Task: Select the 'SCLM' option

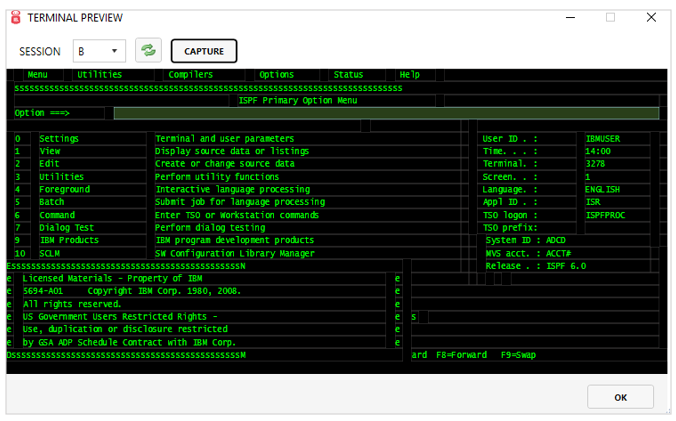Action: (x=50, y=253)
